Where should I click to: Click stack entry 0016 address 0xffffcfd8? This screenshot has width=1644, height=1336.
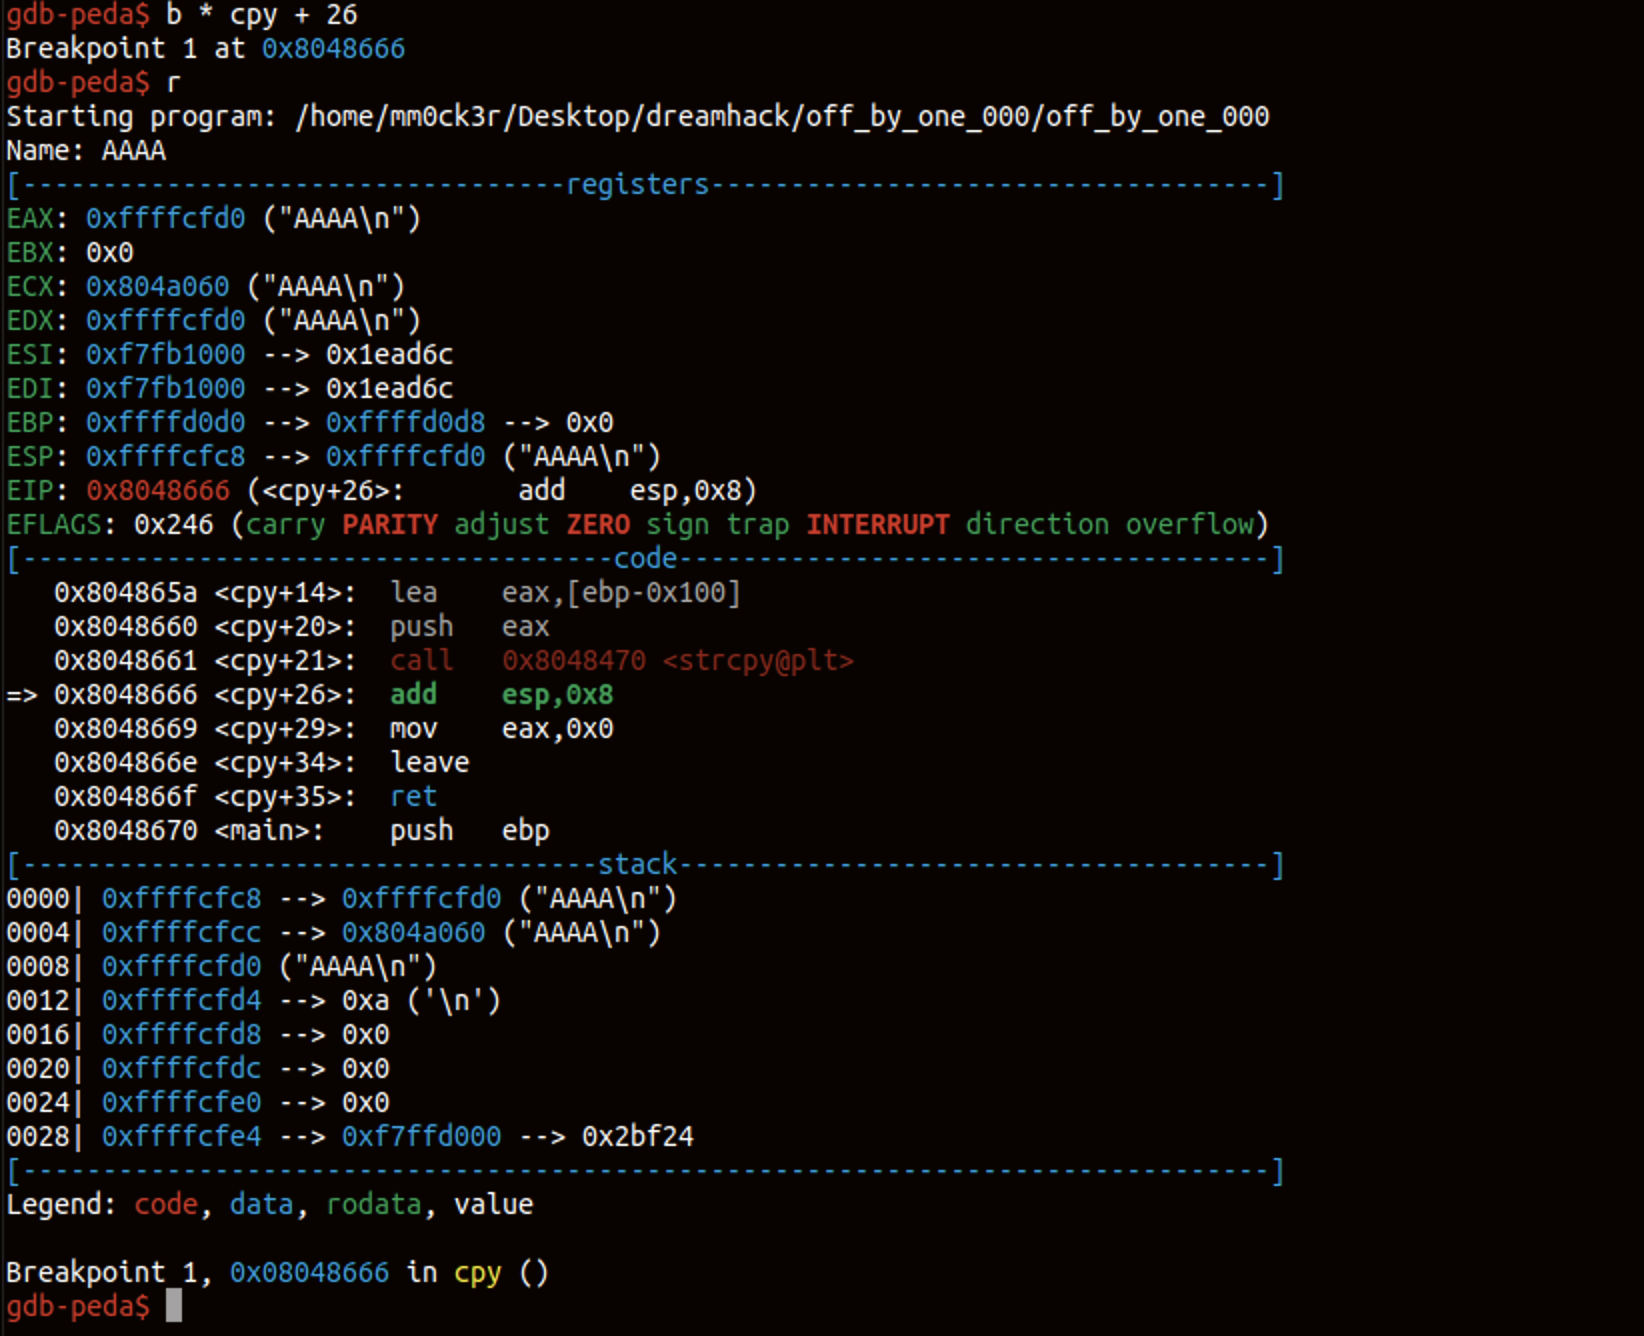(181, 1035)
